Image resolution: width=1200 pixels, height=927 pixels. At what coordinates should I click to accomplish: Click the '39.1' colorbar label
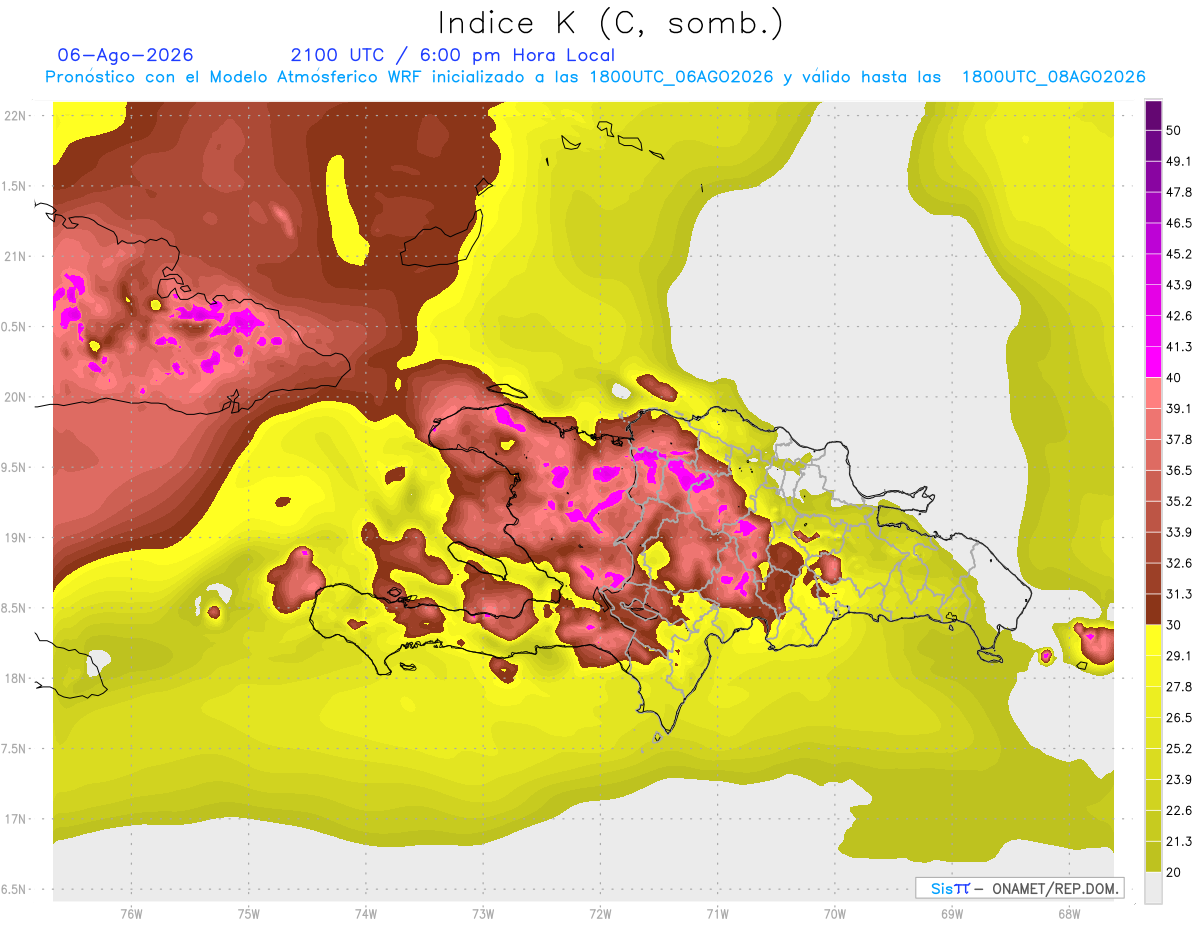pos(1179,408)
